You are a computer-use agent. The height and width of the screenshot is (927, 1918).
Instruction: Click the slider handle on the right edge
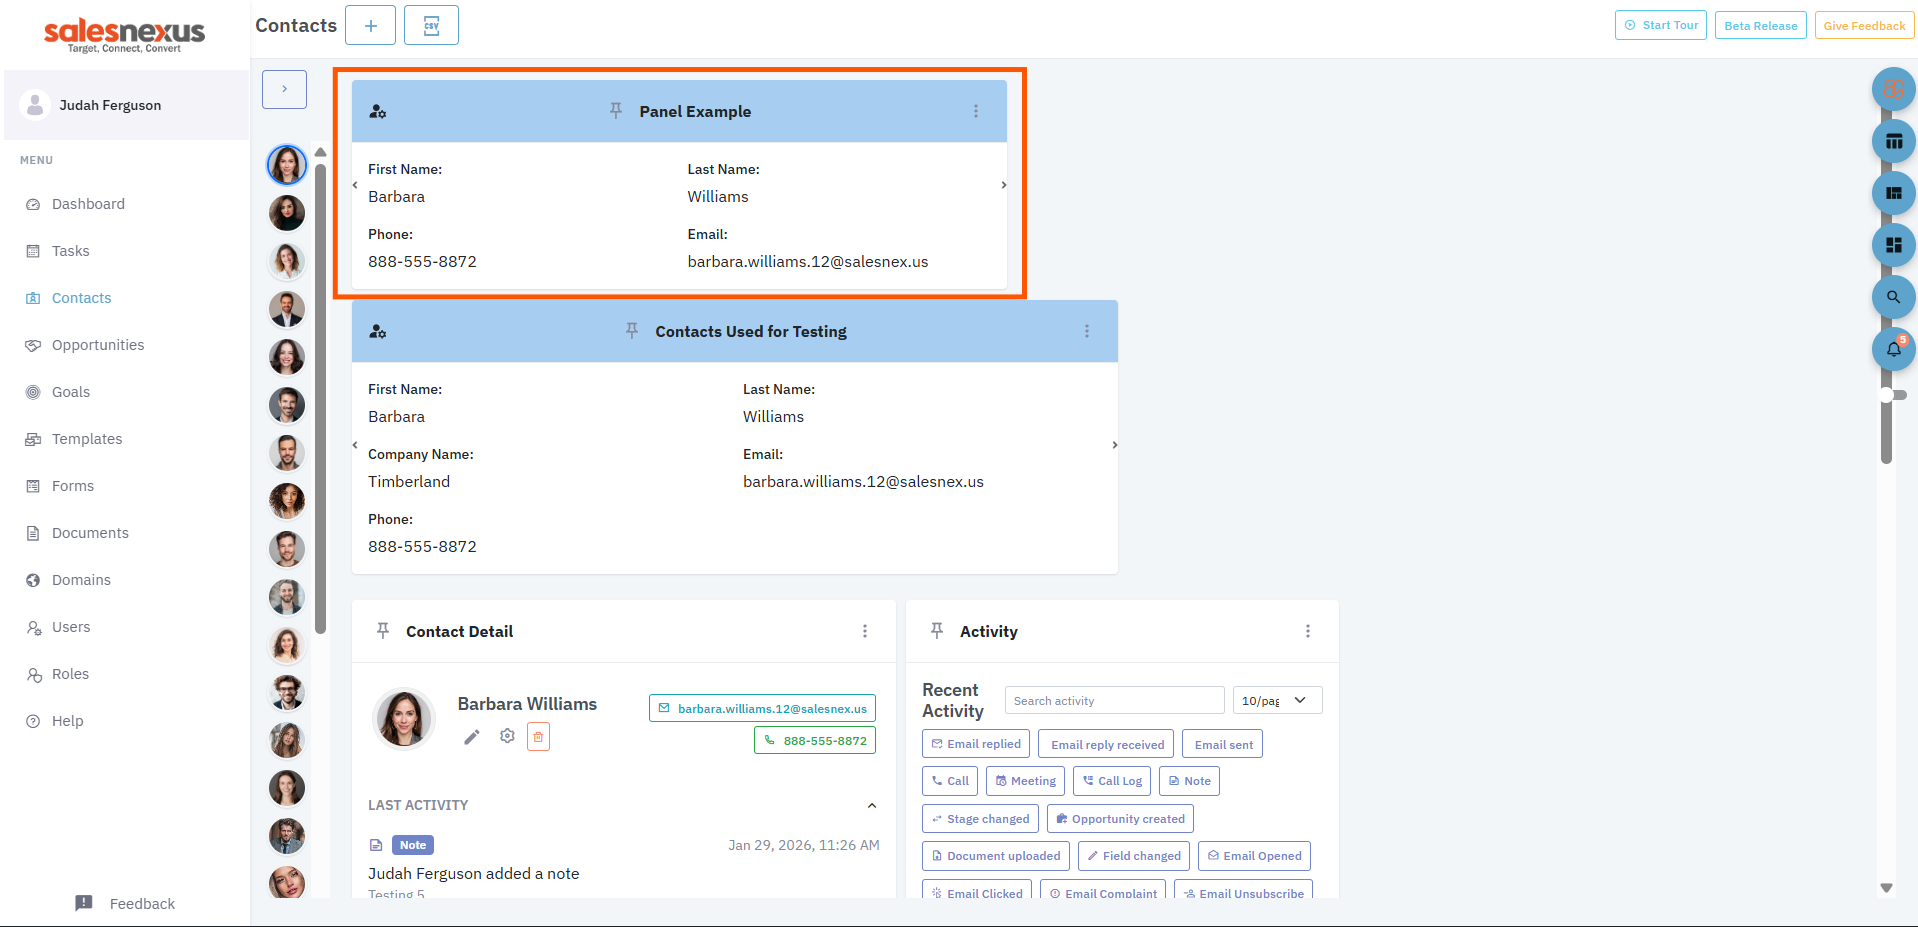[1887, 395]
